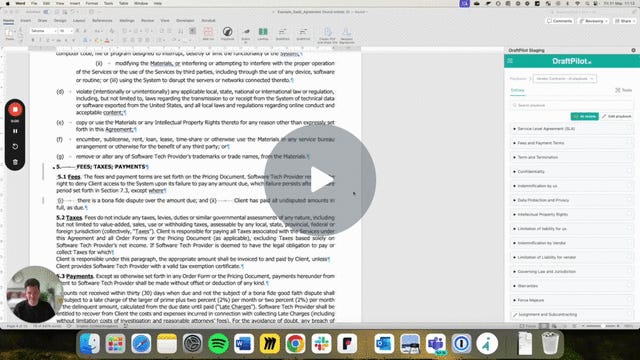The width and height of the screenshot is (640, 360).
Task: Toggle circle on Term and Termination row
Action: point(629,157)
